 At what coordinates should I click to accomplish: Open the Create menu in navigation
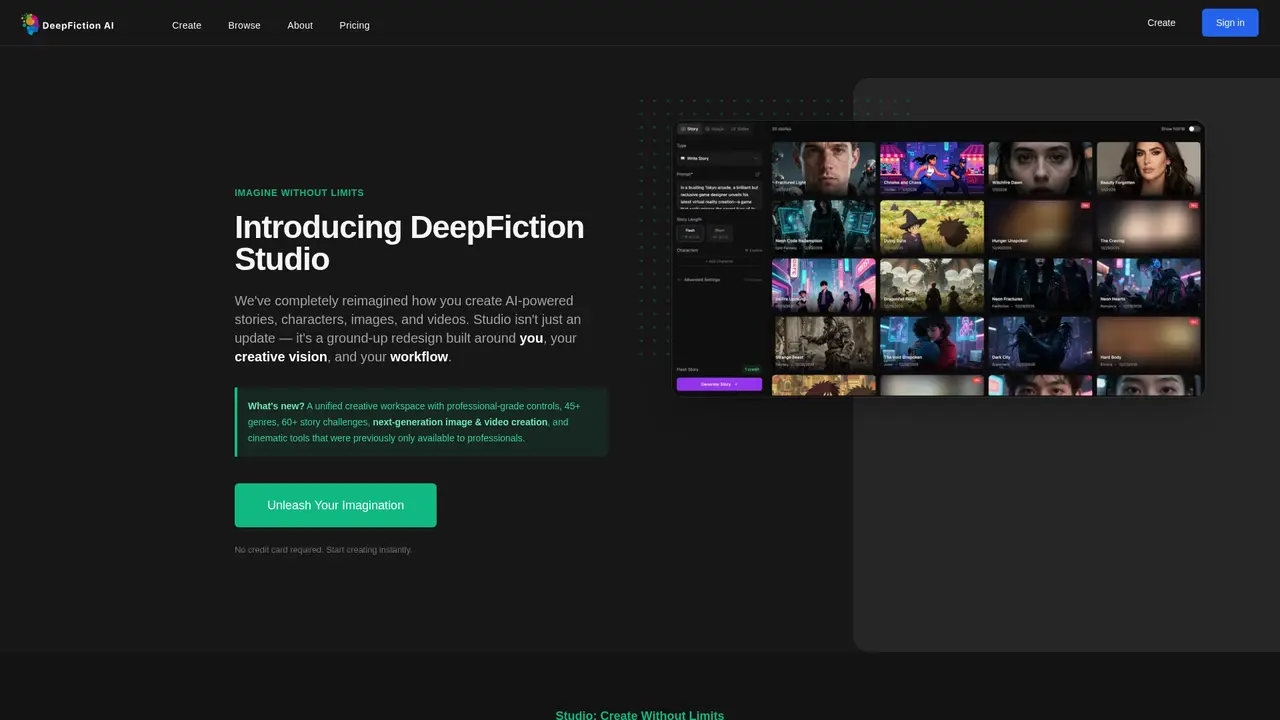point(186,25)
